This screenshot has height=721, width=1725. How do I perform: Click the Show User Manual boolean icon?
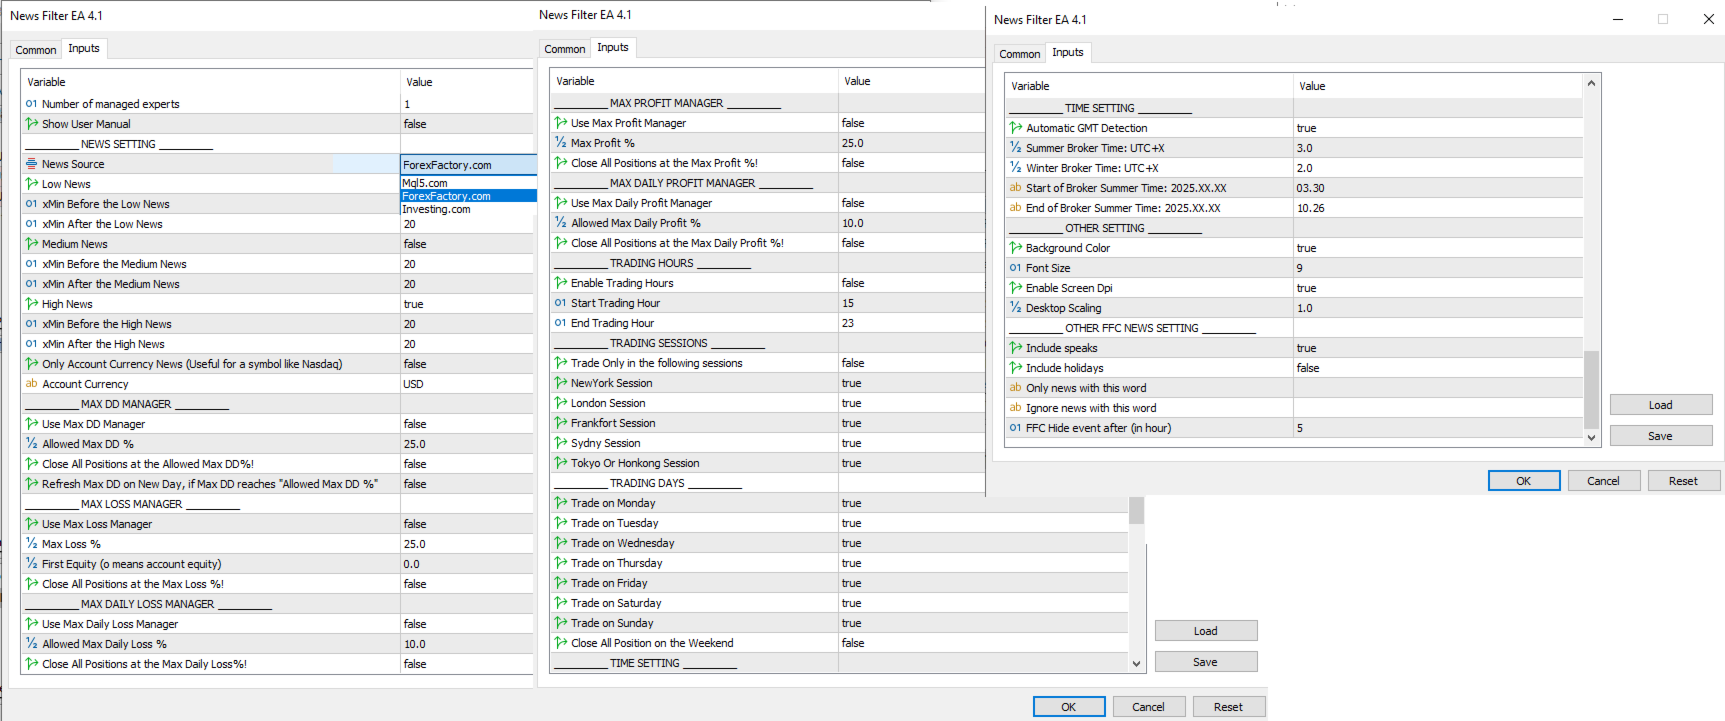click(x=32, y=124)
